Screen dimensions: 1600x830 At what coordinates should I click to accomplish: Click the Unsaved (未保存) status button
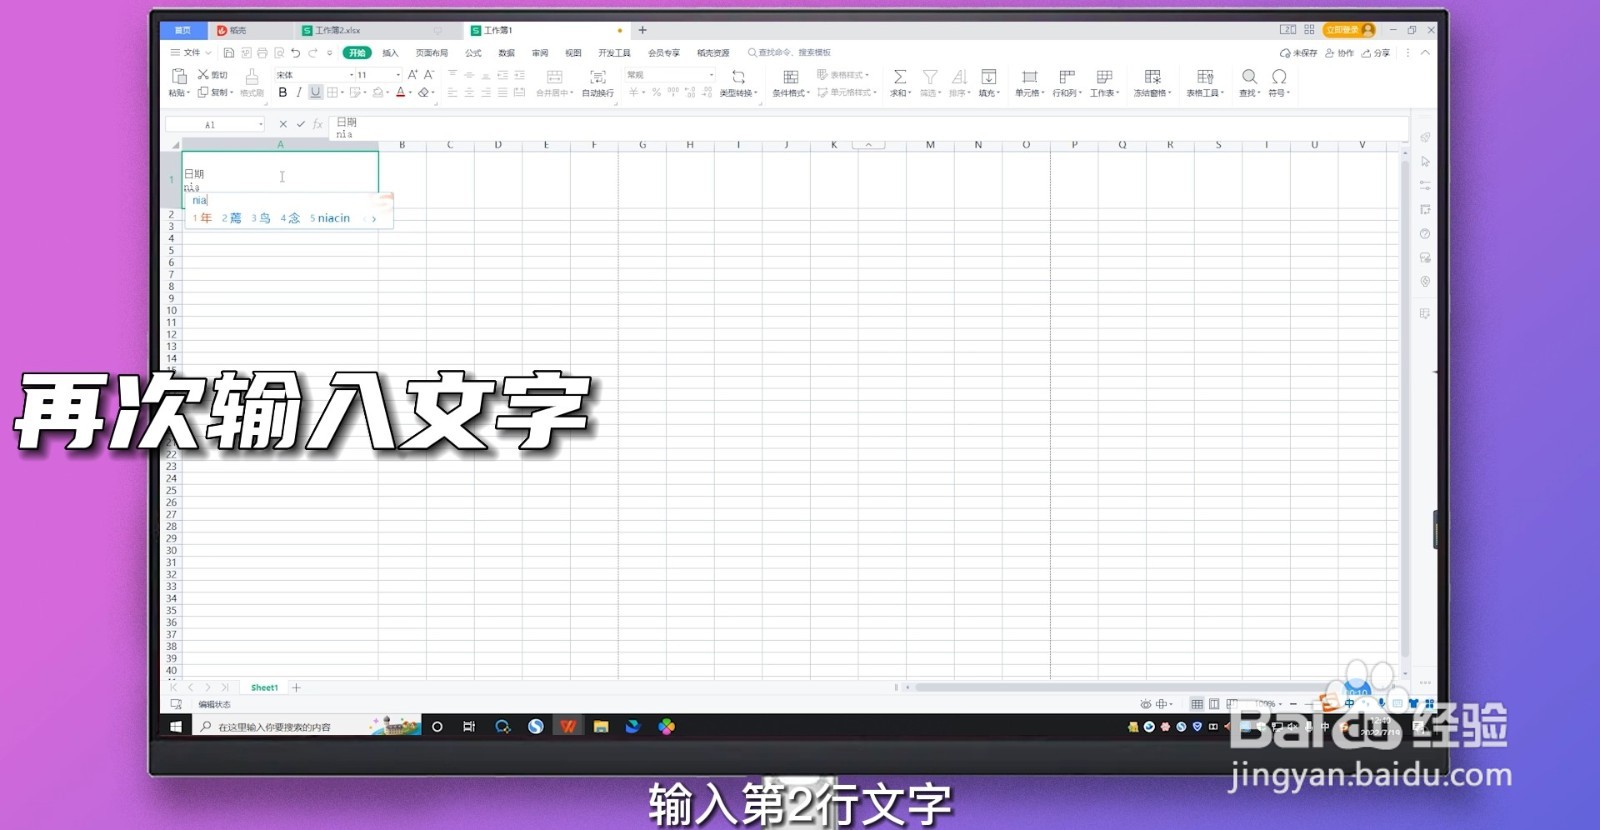pos(1298,53)
